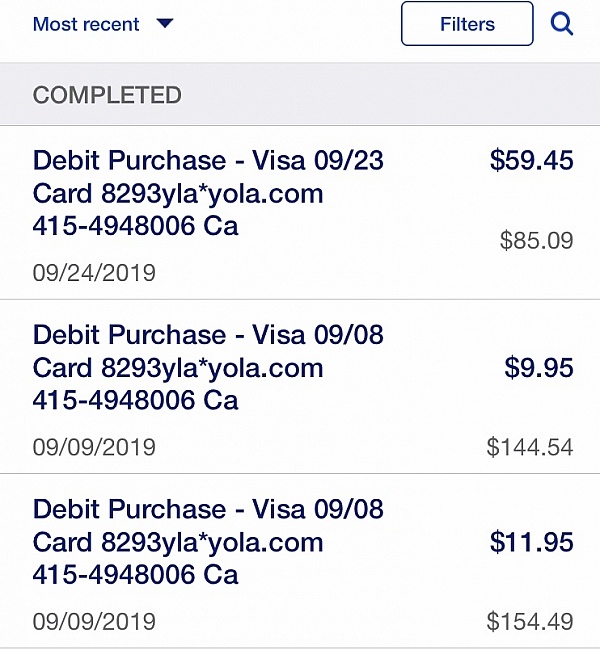The image size is (600, 650).
Task: Open the $9.95 debit purchase transaction
Action: pyautogui.click(x=300, y=386)
